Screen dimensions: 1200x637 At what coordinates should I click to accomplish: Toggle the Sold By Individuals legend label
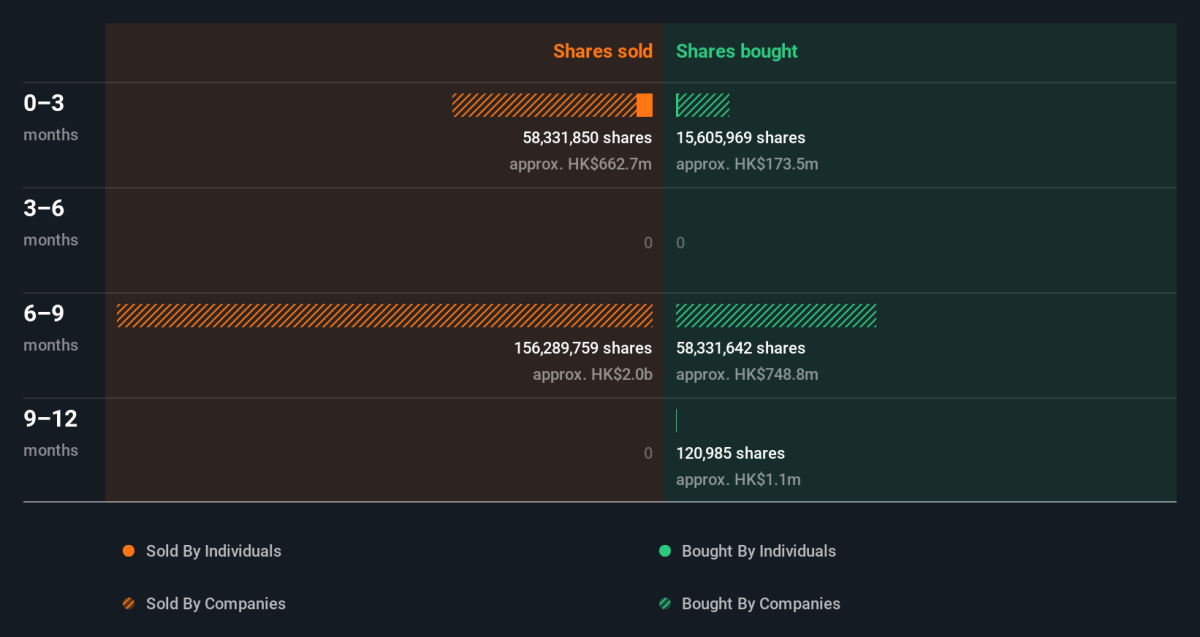pos(214,551)
